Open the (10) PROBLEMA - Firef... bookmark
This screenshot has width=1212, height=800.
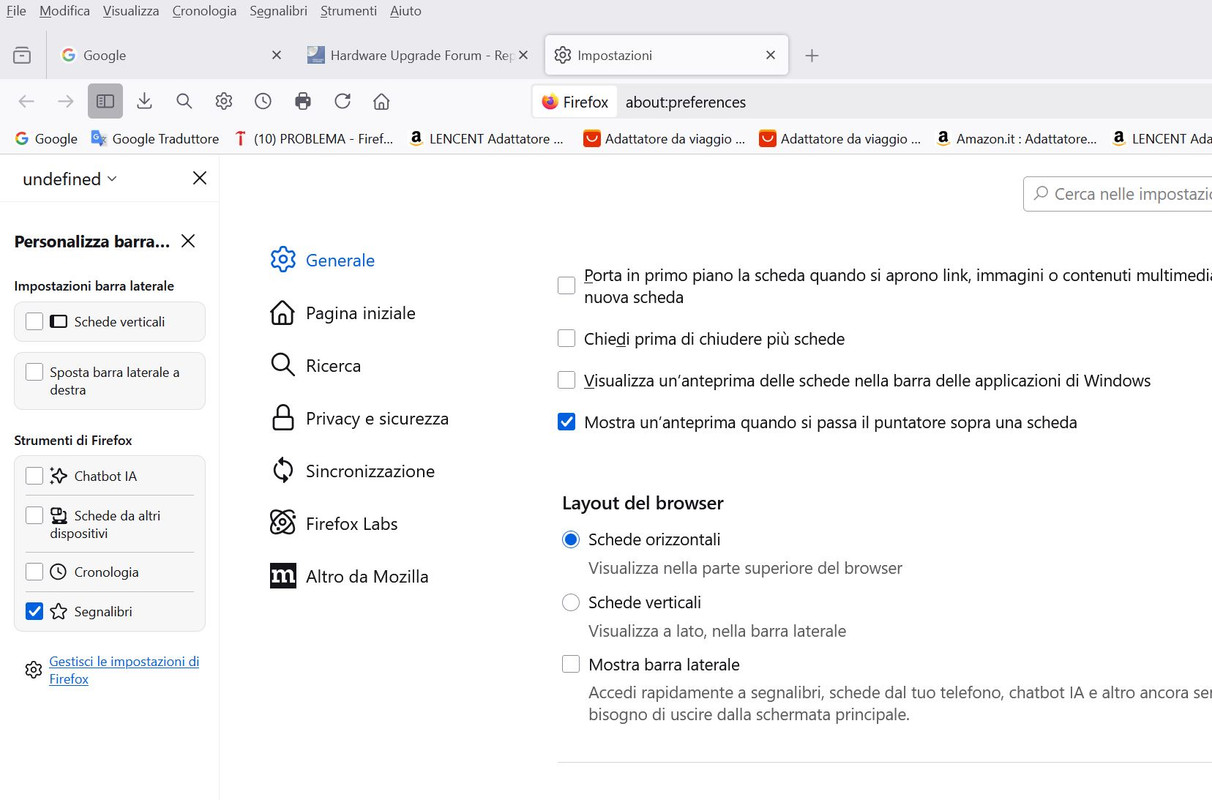314,139
